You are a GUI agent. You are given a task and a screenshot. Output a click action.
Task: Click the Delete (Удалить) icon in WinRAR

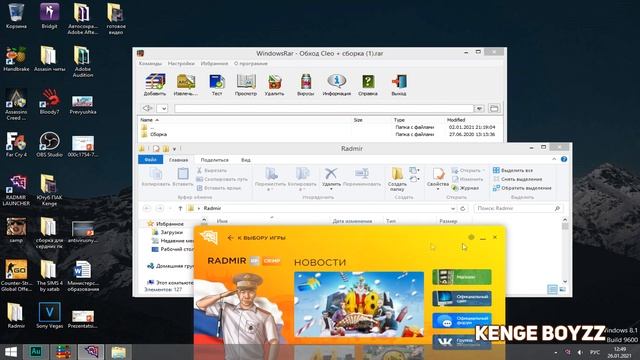[x=274, y=85]
